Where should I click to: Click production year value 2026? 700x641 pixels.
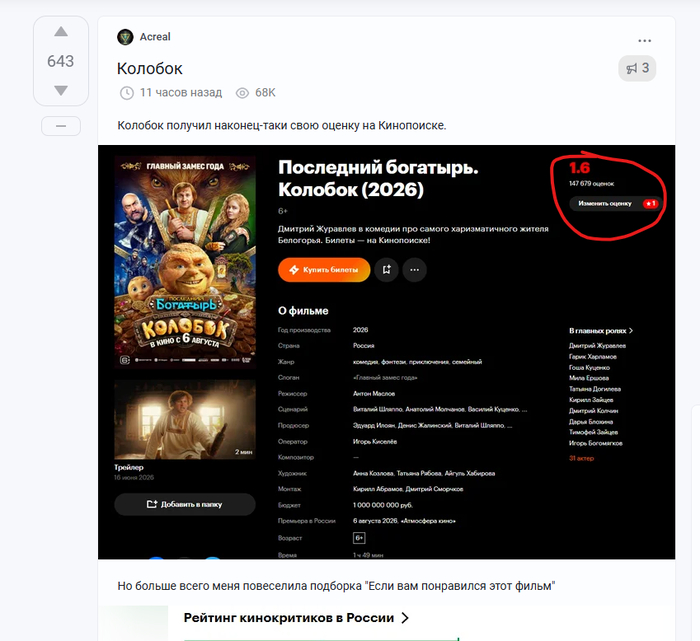[360, 330]
